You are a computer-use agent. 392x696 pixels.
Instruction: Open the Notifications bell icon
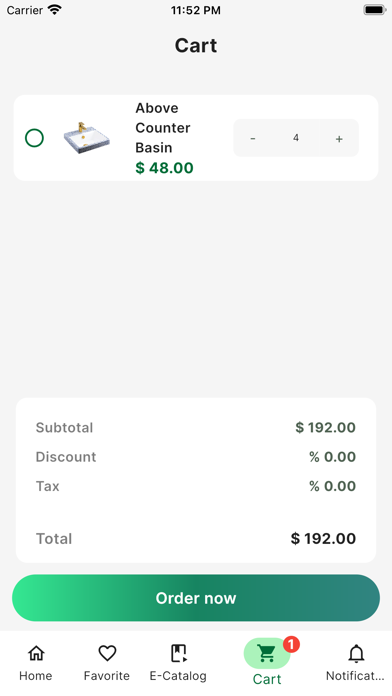click(356, 653)
